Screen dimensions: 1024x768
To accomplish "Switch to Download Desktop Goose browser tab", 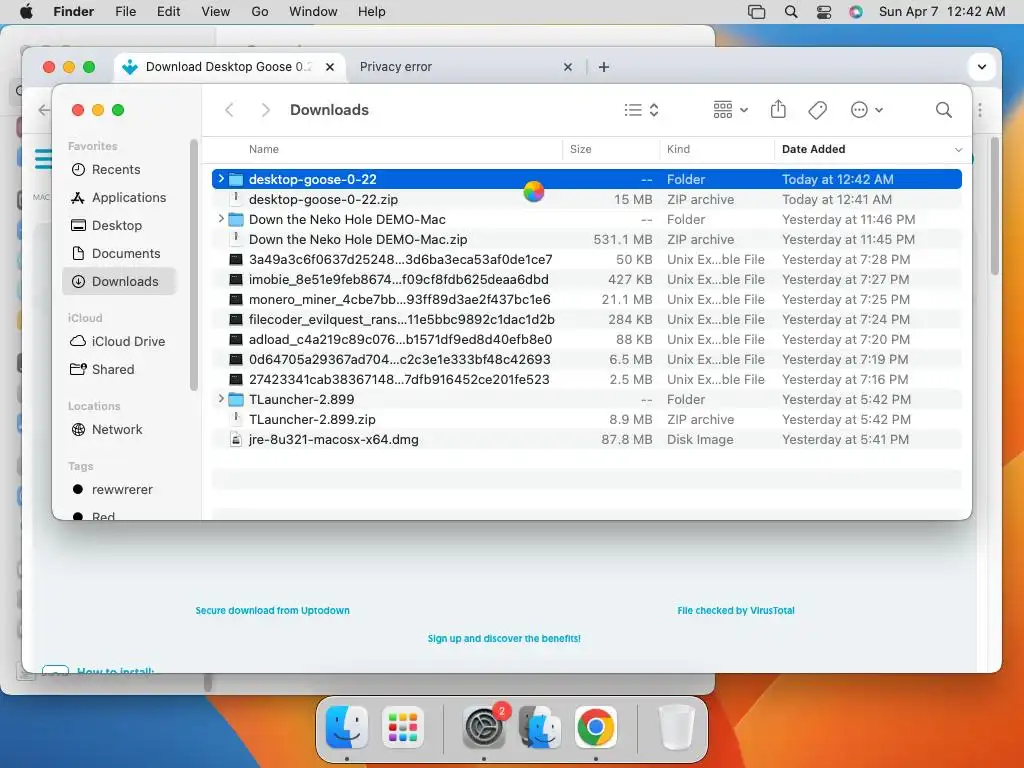I will click(x=229, y=67).
